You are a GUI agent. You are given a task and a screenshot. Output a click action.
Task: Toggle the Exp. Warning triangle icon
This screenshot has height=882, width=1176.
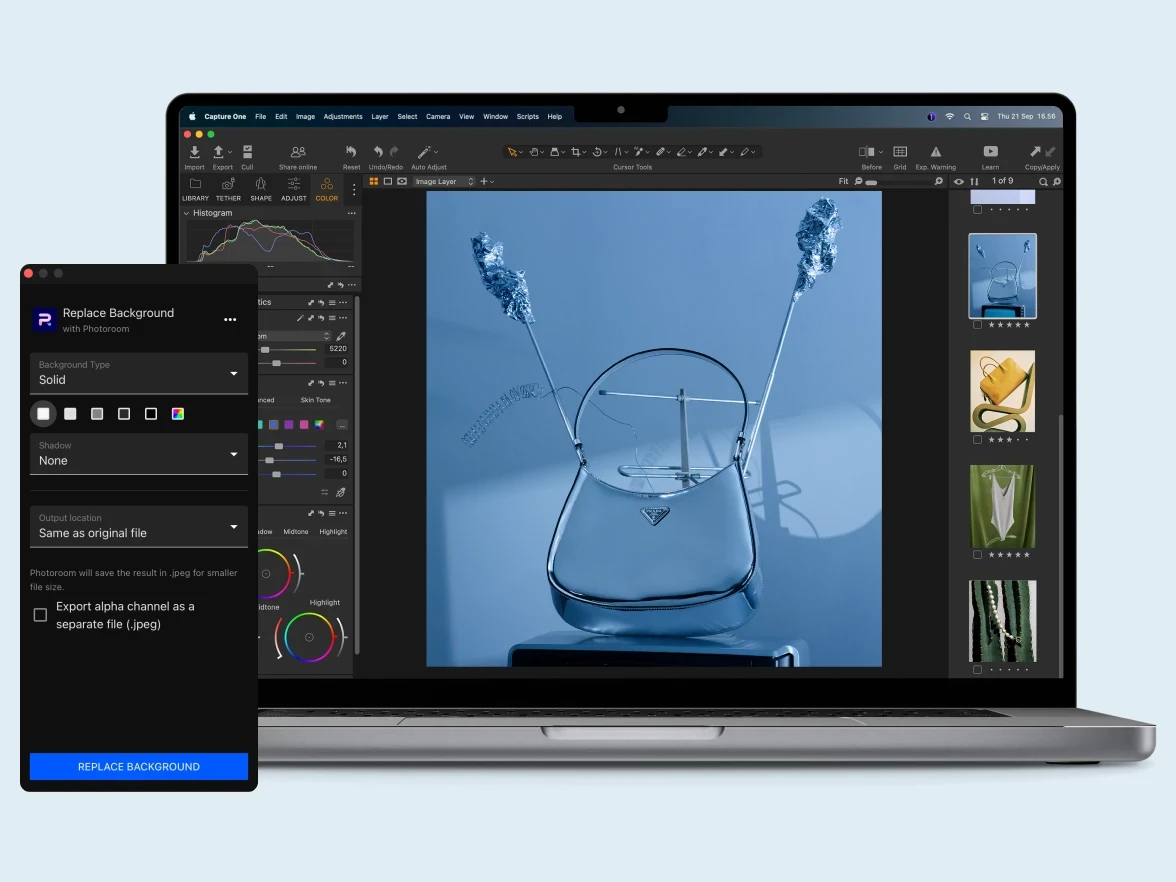tap(935, 152)
